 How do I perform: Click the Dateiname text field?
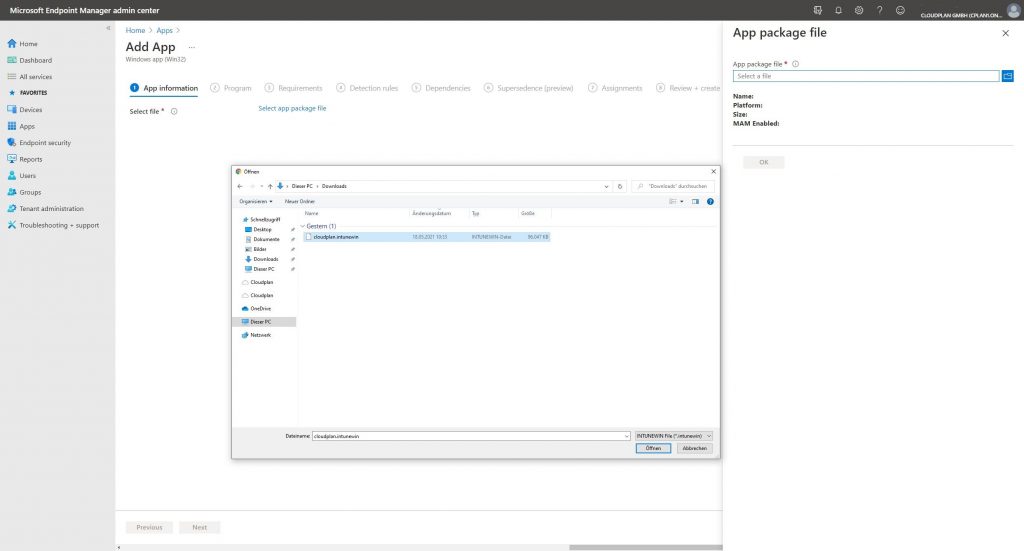(x=468, y=436)
